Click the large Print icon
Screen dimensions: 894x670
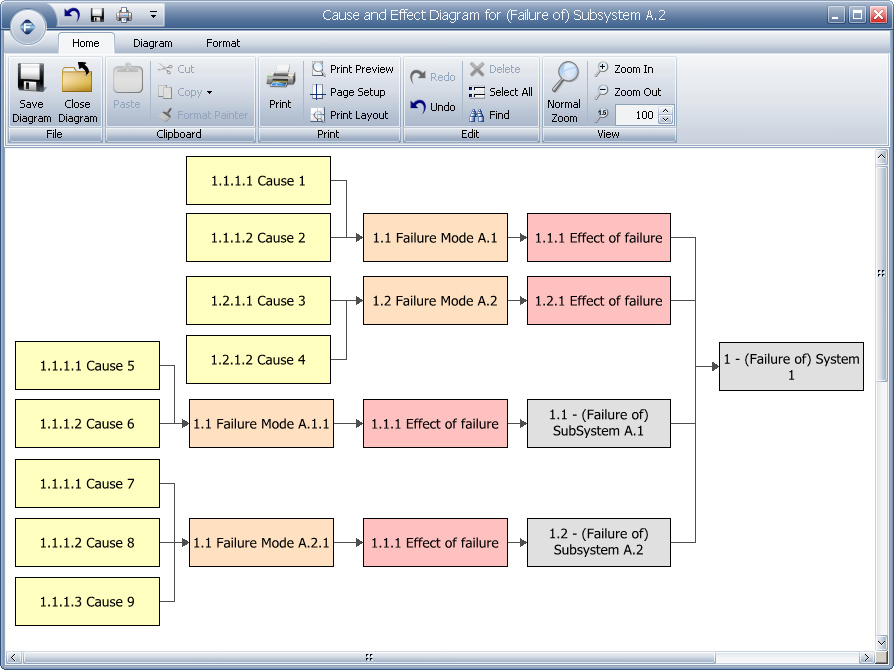280,79
